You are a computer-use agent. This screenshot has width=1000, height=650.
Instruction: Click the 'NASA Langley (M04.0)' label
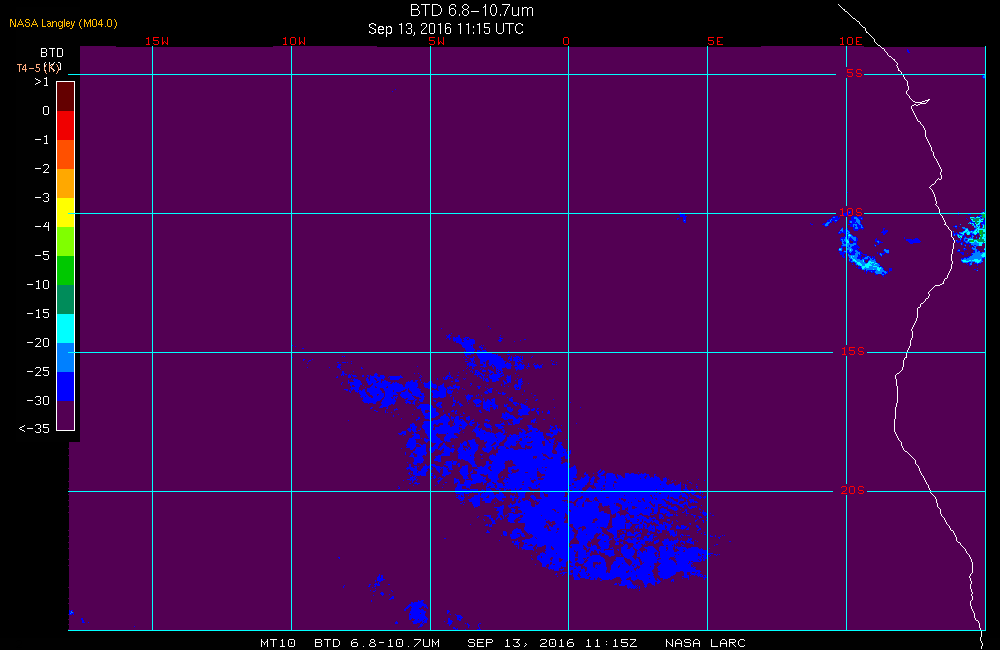[63, 23]
